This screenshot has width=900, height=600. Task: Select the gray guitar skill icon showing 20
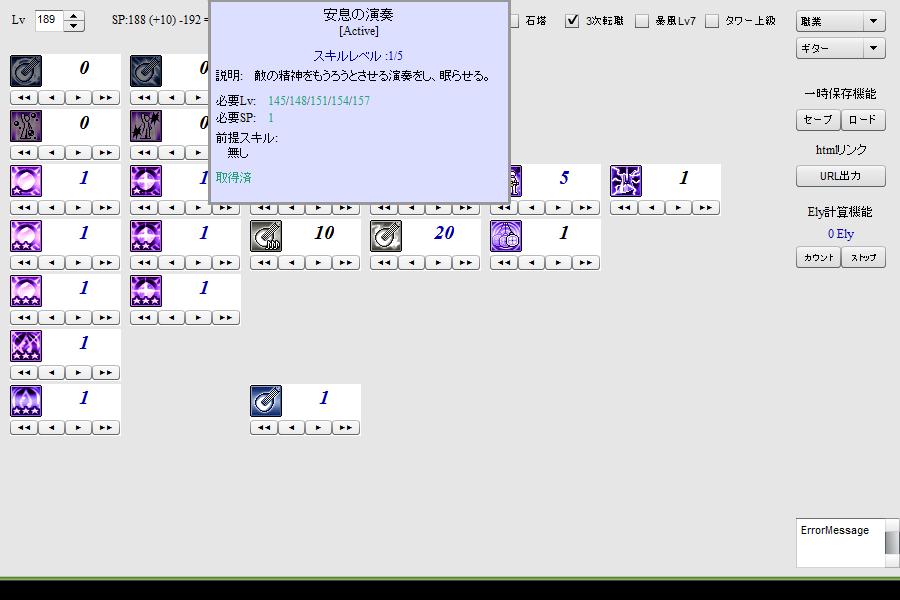coord(386,236)
